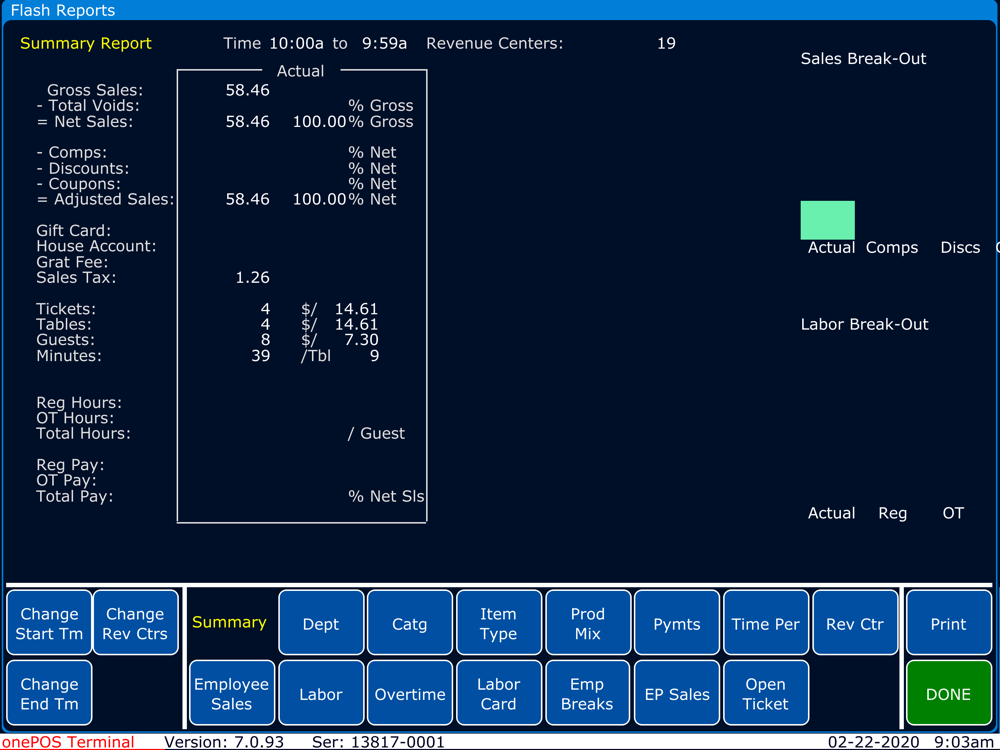Click the Grat Fee label
Viewport: 1000px width, 750px height.
pos(72,261)
